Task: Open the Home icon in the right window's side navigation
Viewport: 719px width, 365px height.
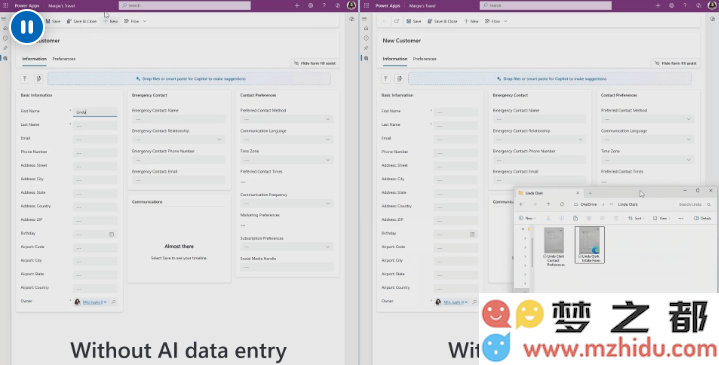Action: [x=366, y=28]
